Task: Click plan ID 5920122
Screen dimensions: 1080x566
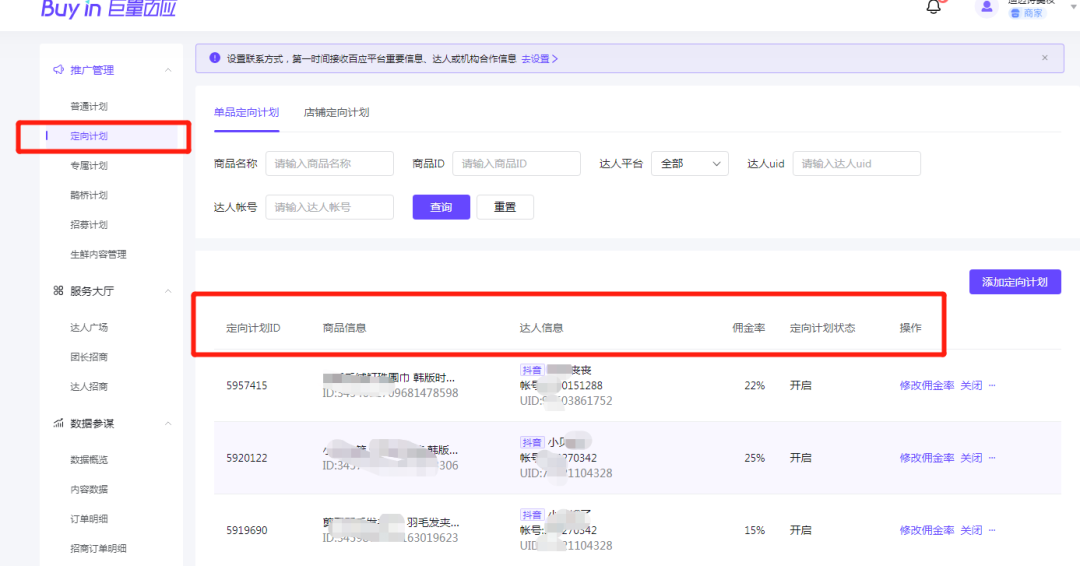Action: coord(247,458)
